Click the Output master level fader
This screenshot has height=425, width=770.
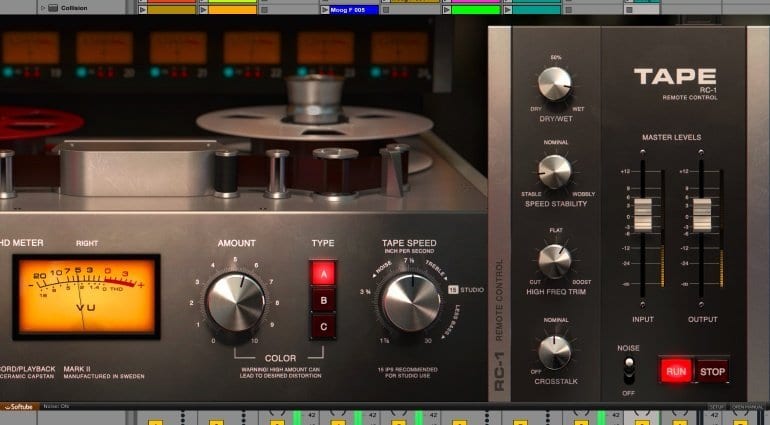click(x=702, y=211)
